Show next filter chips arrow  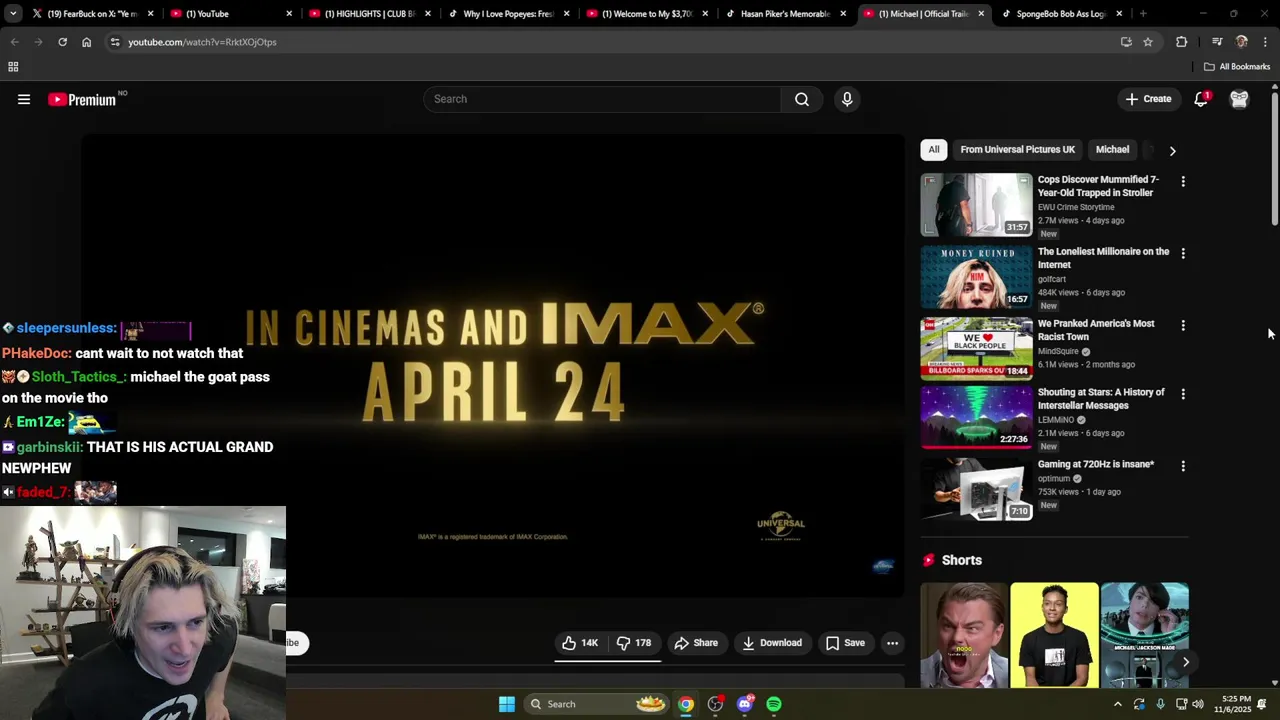pos(1172,150)
